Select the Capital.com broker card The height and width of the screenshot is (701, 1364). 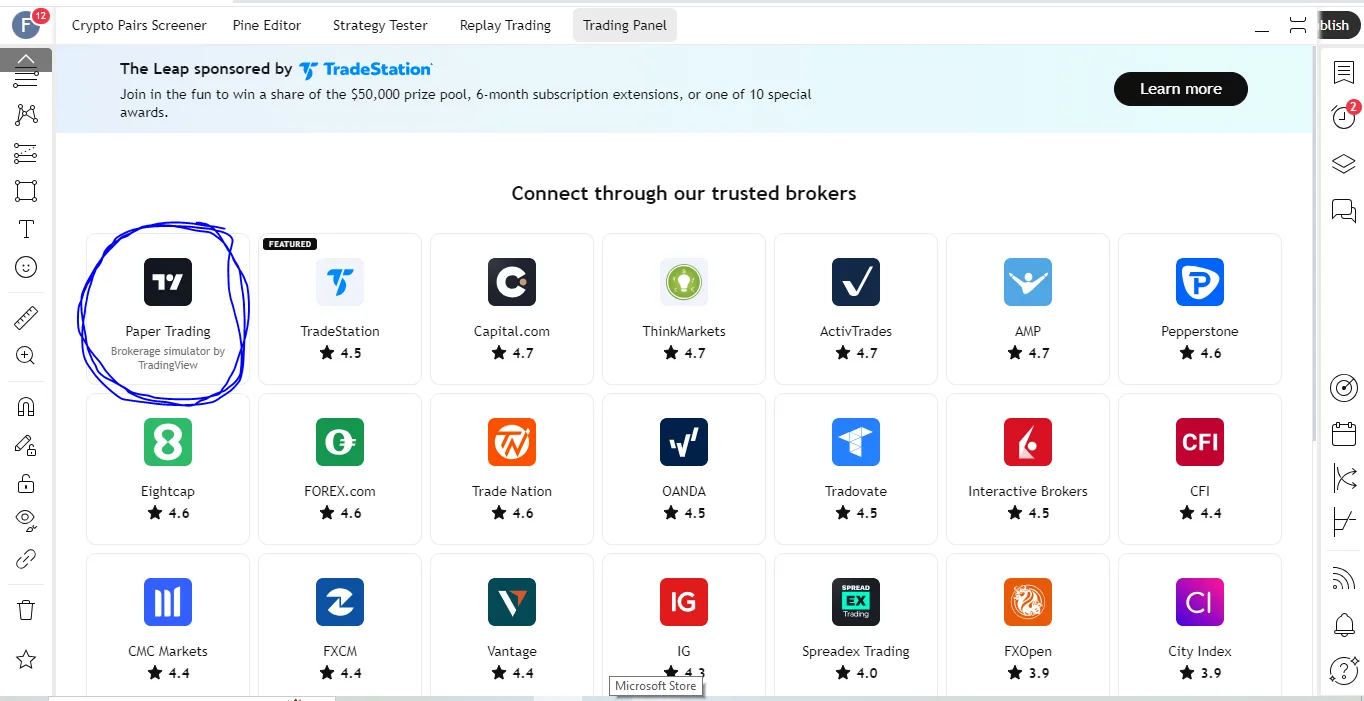click(x=512, y=309)
